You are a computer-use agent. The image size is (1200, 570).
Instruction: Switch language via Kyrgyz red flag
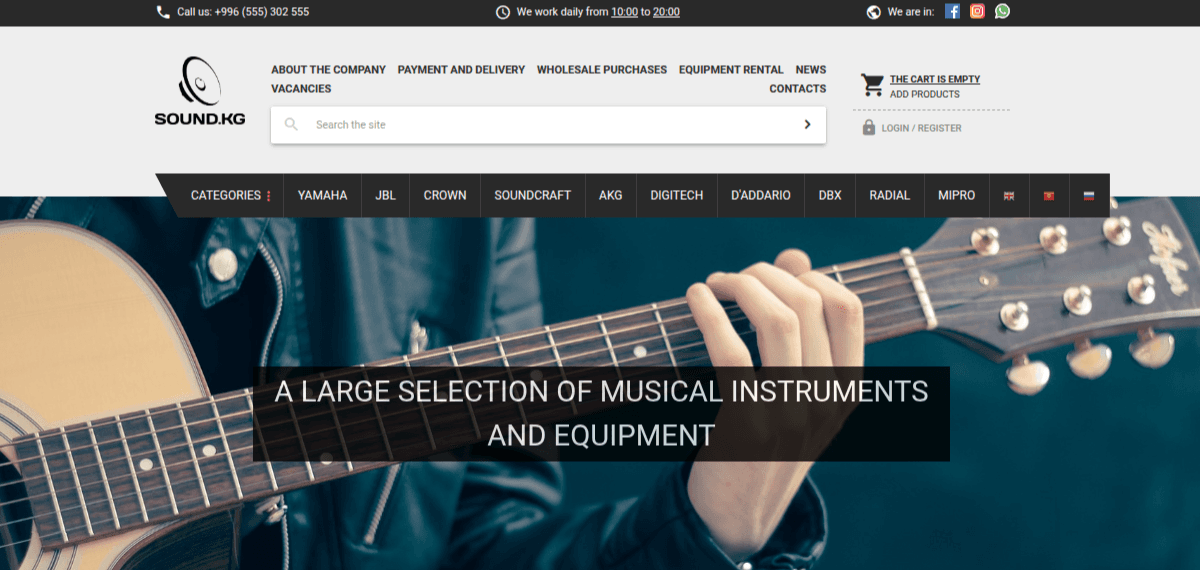(x=1049, y=196)
